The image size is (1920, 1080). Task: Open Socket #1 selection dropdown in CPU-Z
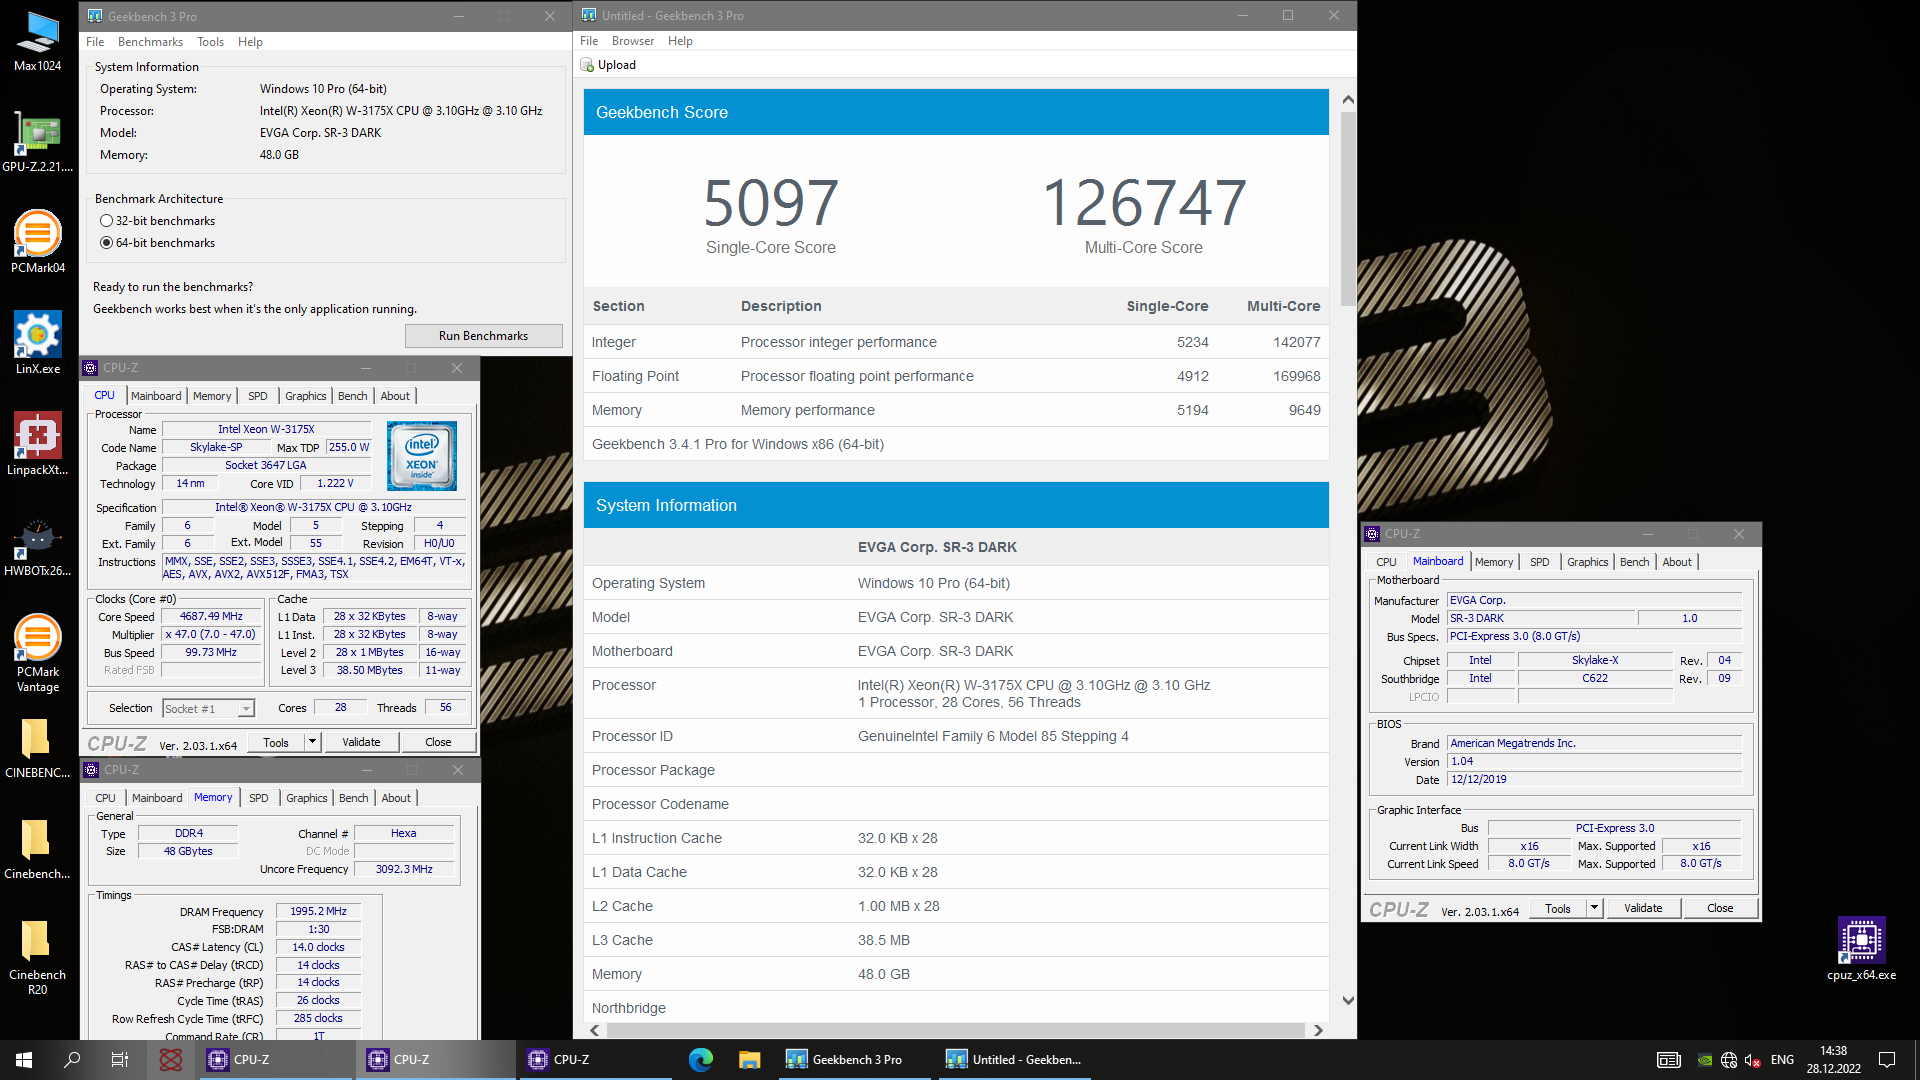(208, 708)
